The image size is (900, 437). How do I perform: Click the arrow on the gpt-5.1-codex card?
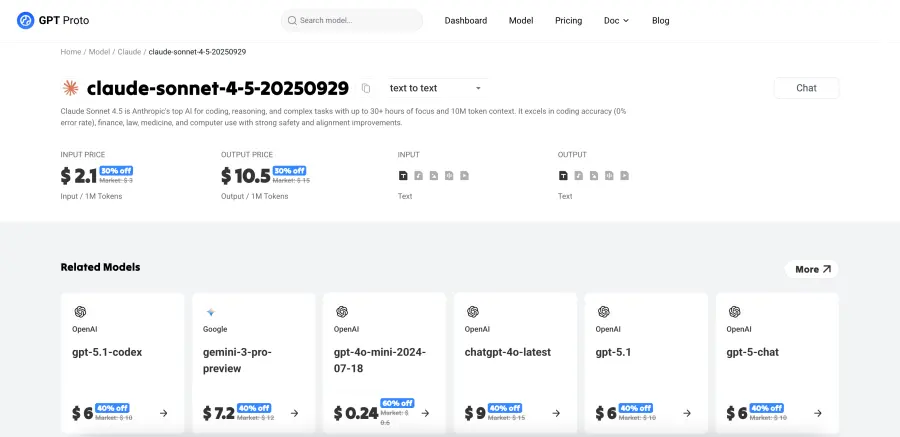pos(164,413)
